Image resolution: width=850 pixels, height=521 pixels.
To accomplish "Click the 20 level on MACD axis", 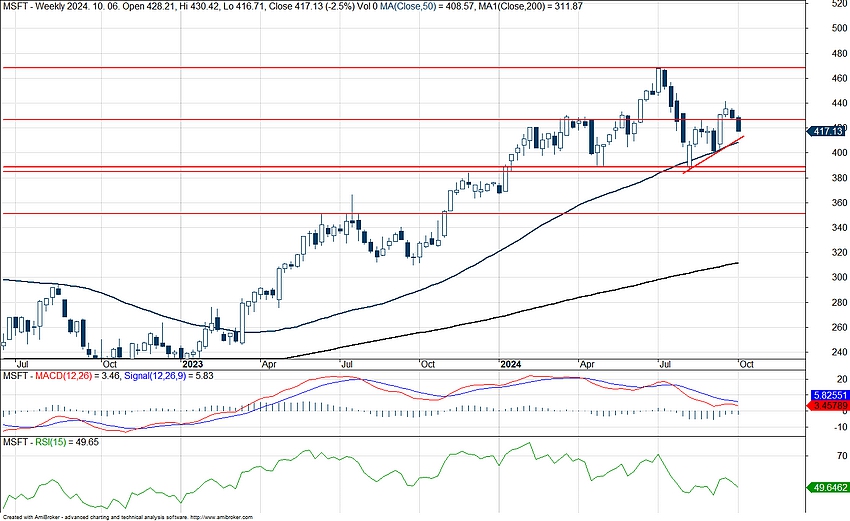I will (842, 379).
